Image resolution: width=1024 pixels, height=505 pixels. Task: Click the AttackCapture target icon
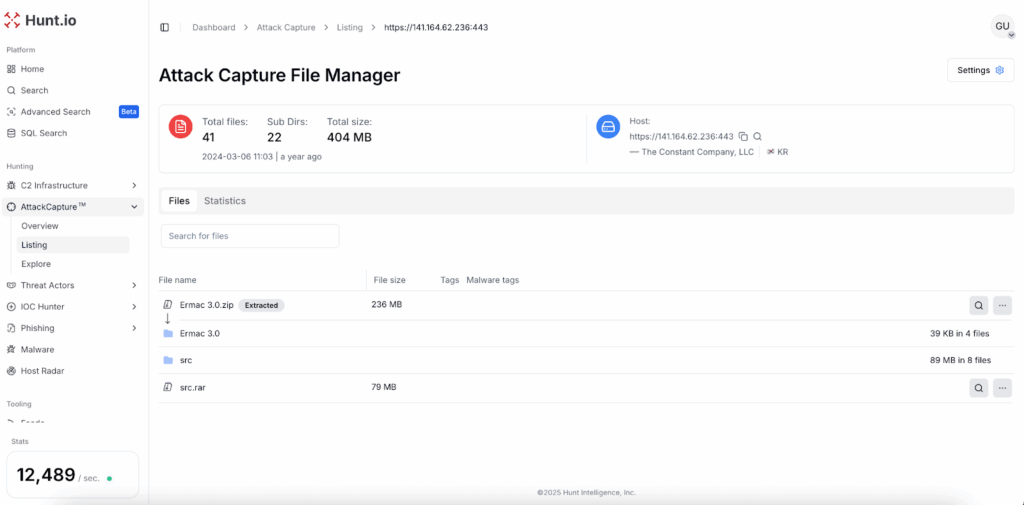(11, 207)
